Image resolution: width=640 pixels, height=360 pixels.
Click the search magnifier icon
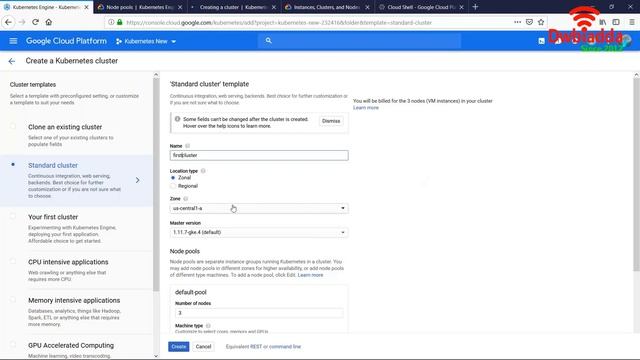click(x=268, y=40)
